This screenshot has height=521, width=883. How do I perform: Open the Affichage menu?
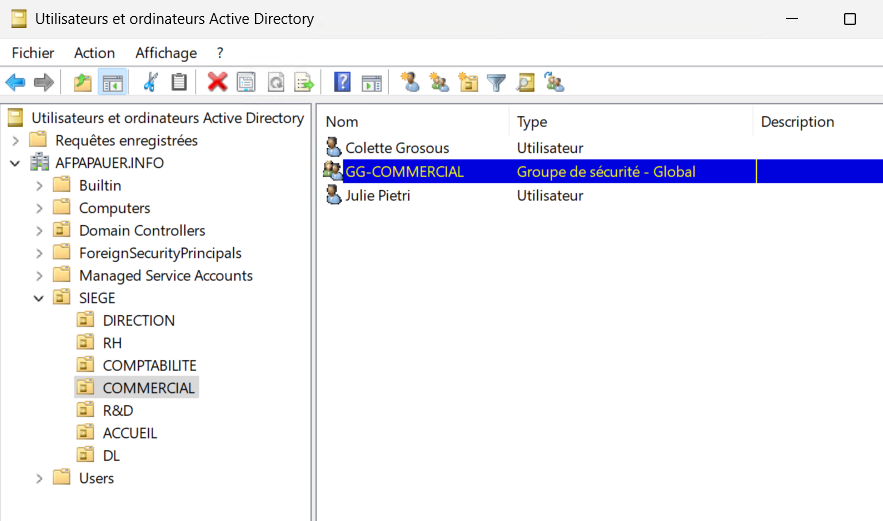pos(166,53)
